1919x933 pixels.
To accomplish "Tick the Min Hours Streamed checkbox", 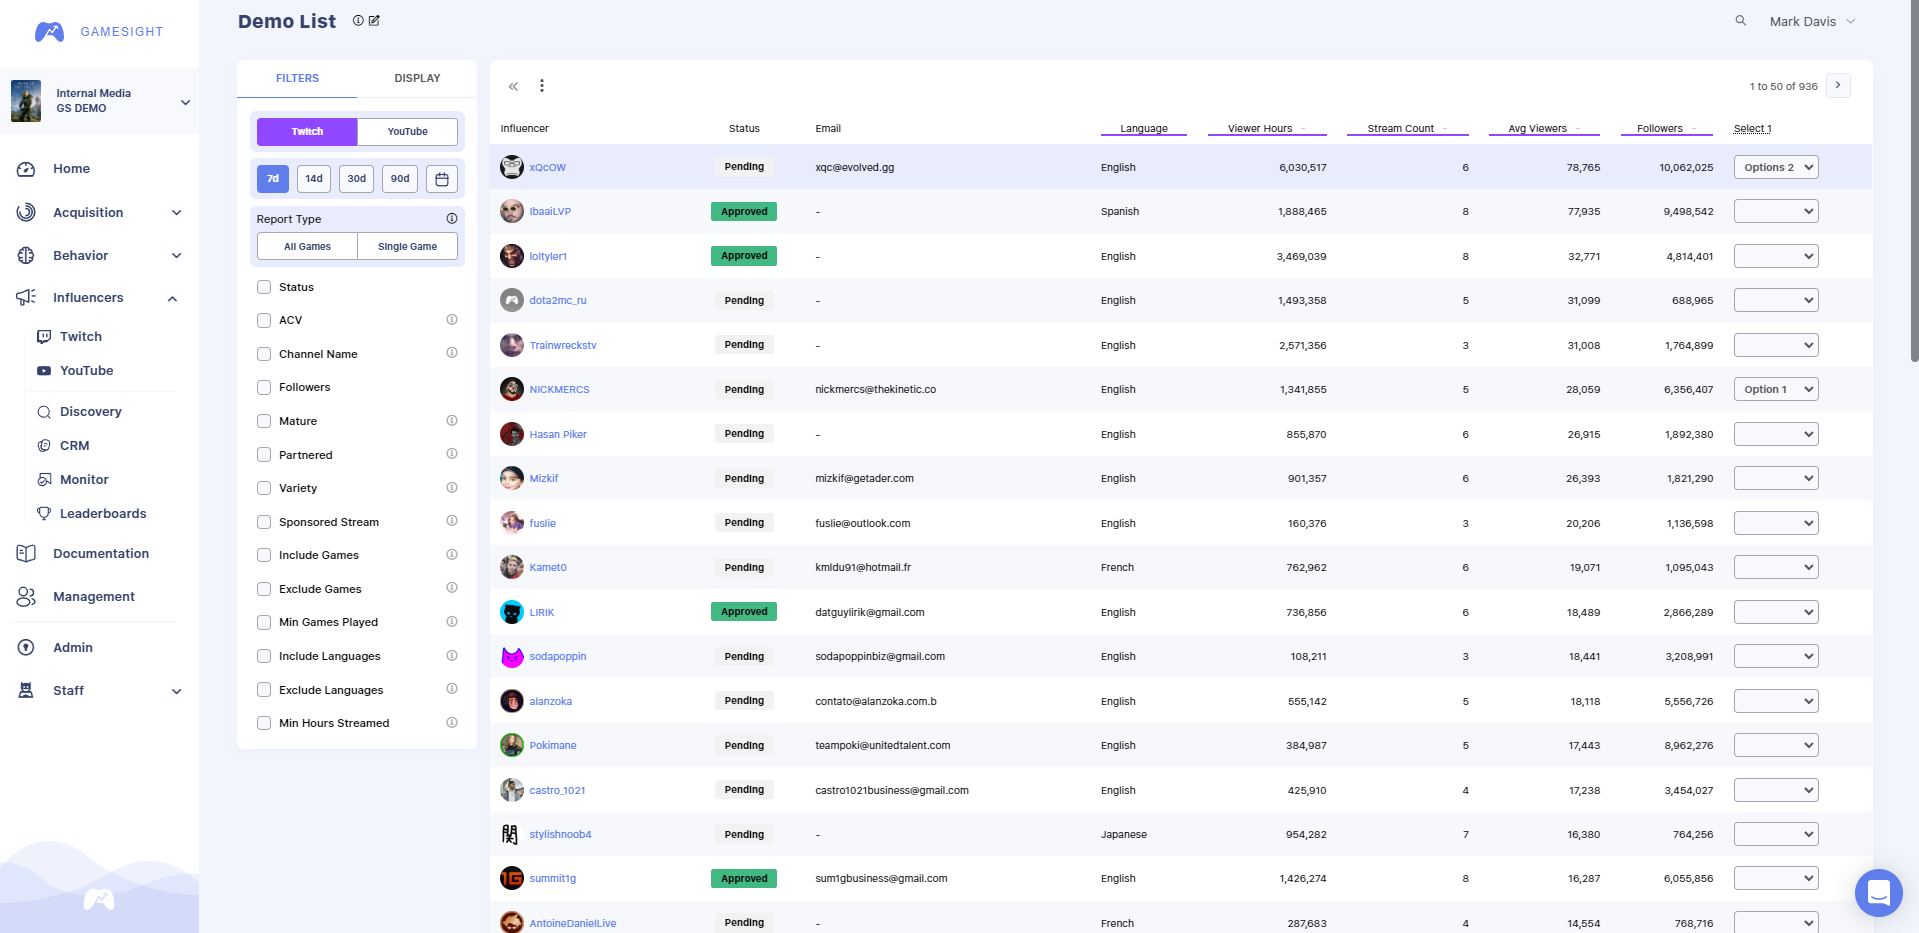I will click(x=264, y=723).
